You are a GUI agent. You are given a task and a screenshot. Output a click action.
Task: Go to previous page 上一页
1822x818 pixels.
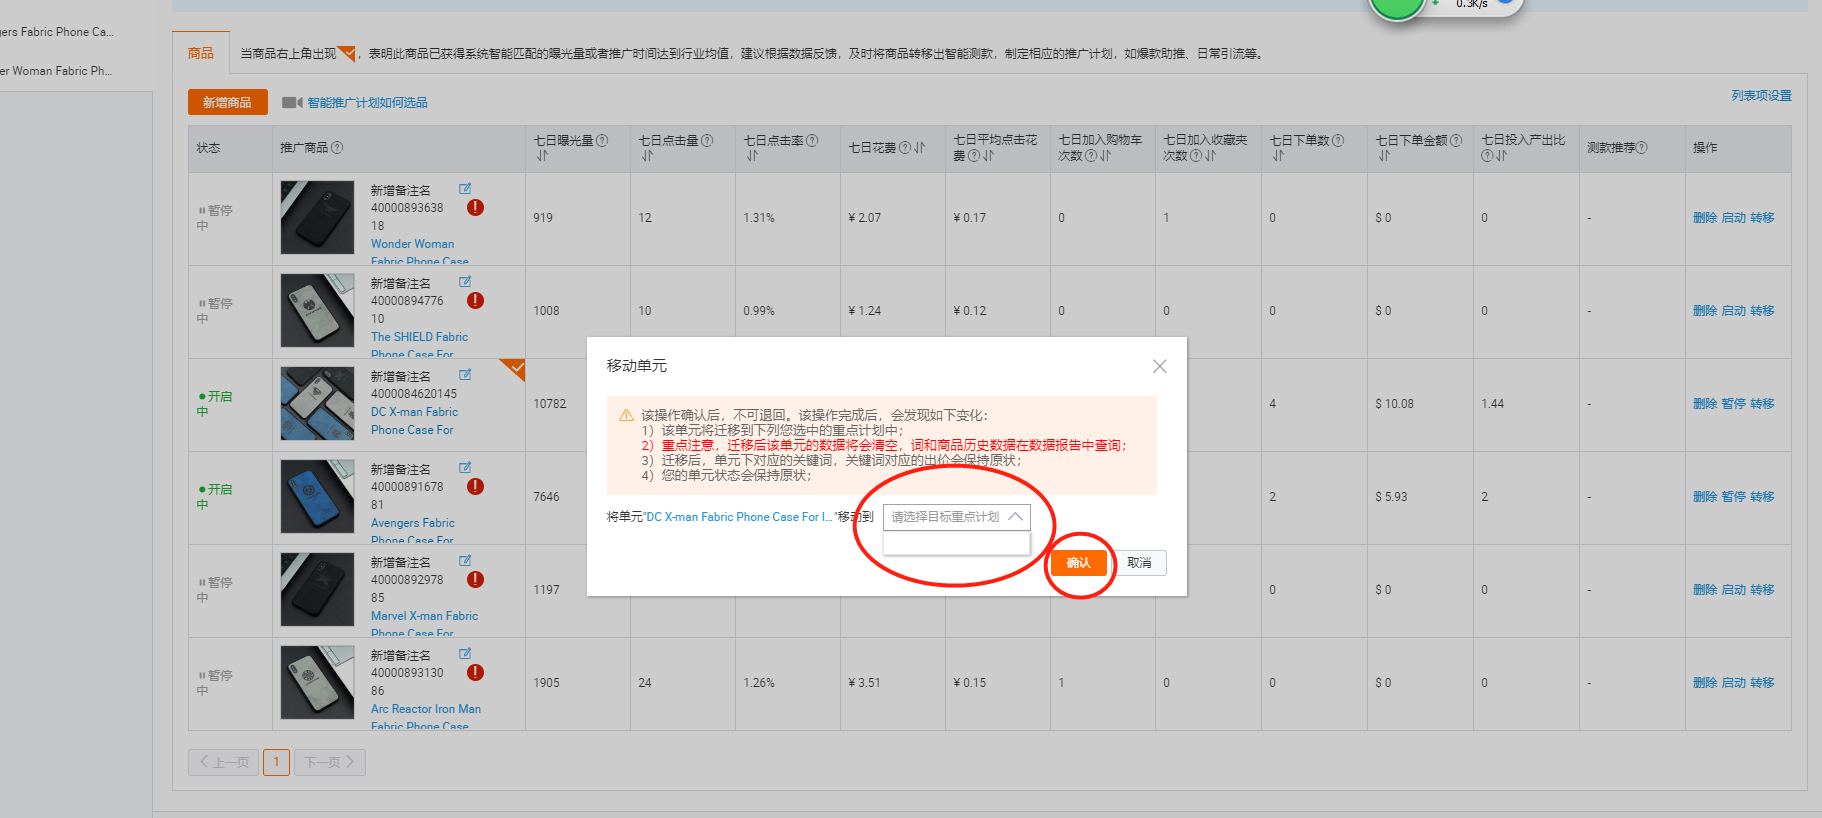pos(224,762)
